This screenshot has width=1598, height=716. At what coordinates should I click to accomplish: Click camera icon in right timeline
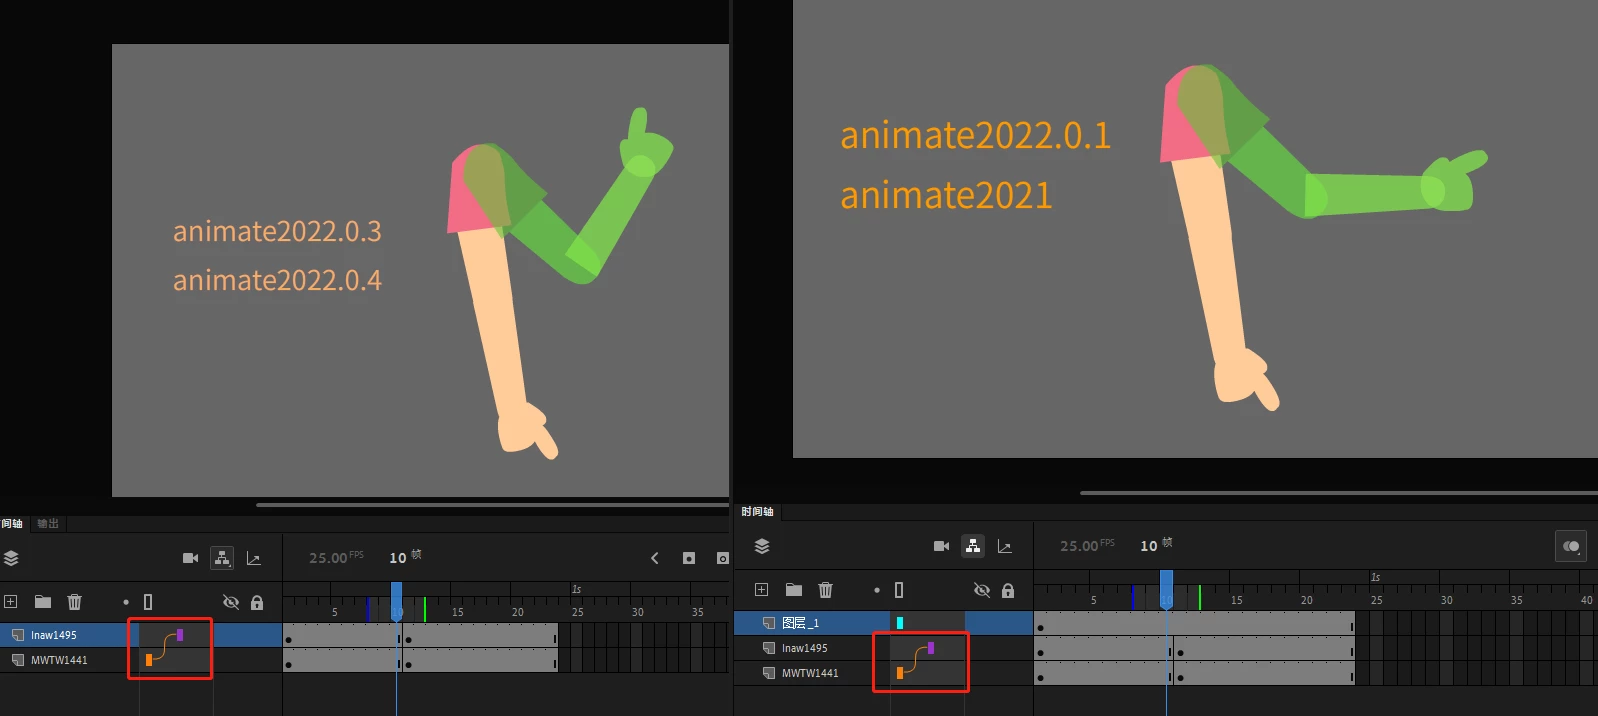click(941, 546)
